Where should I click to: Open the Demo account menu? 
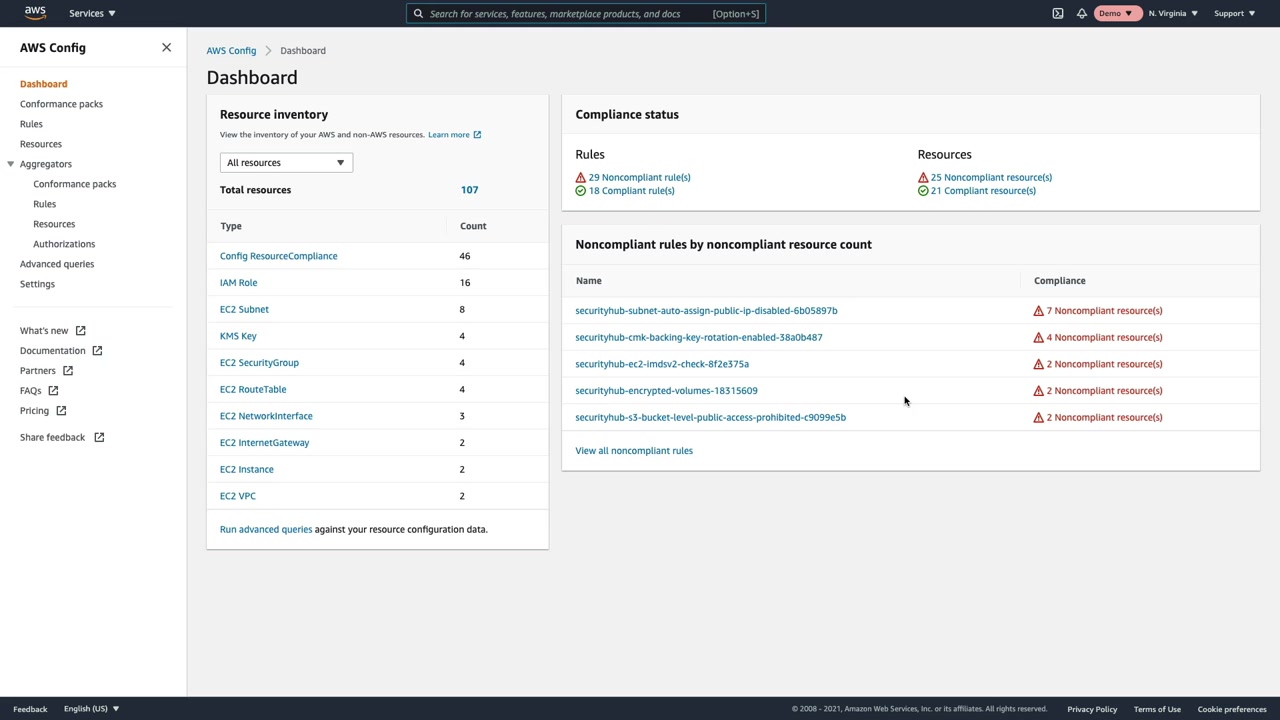(x=1115, y=14)
